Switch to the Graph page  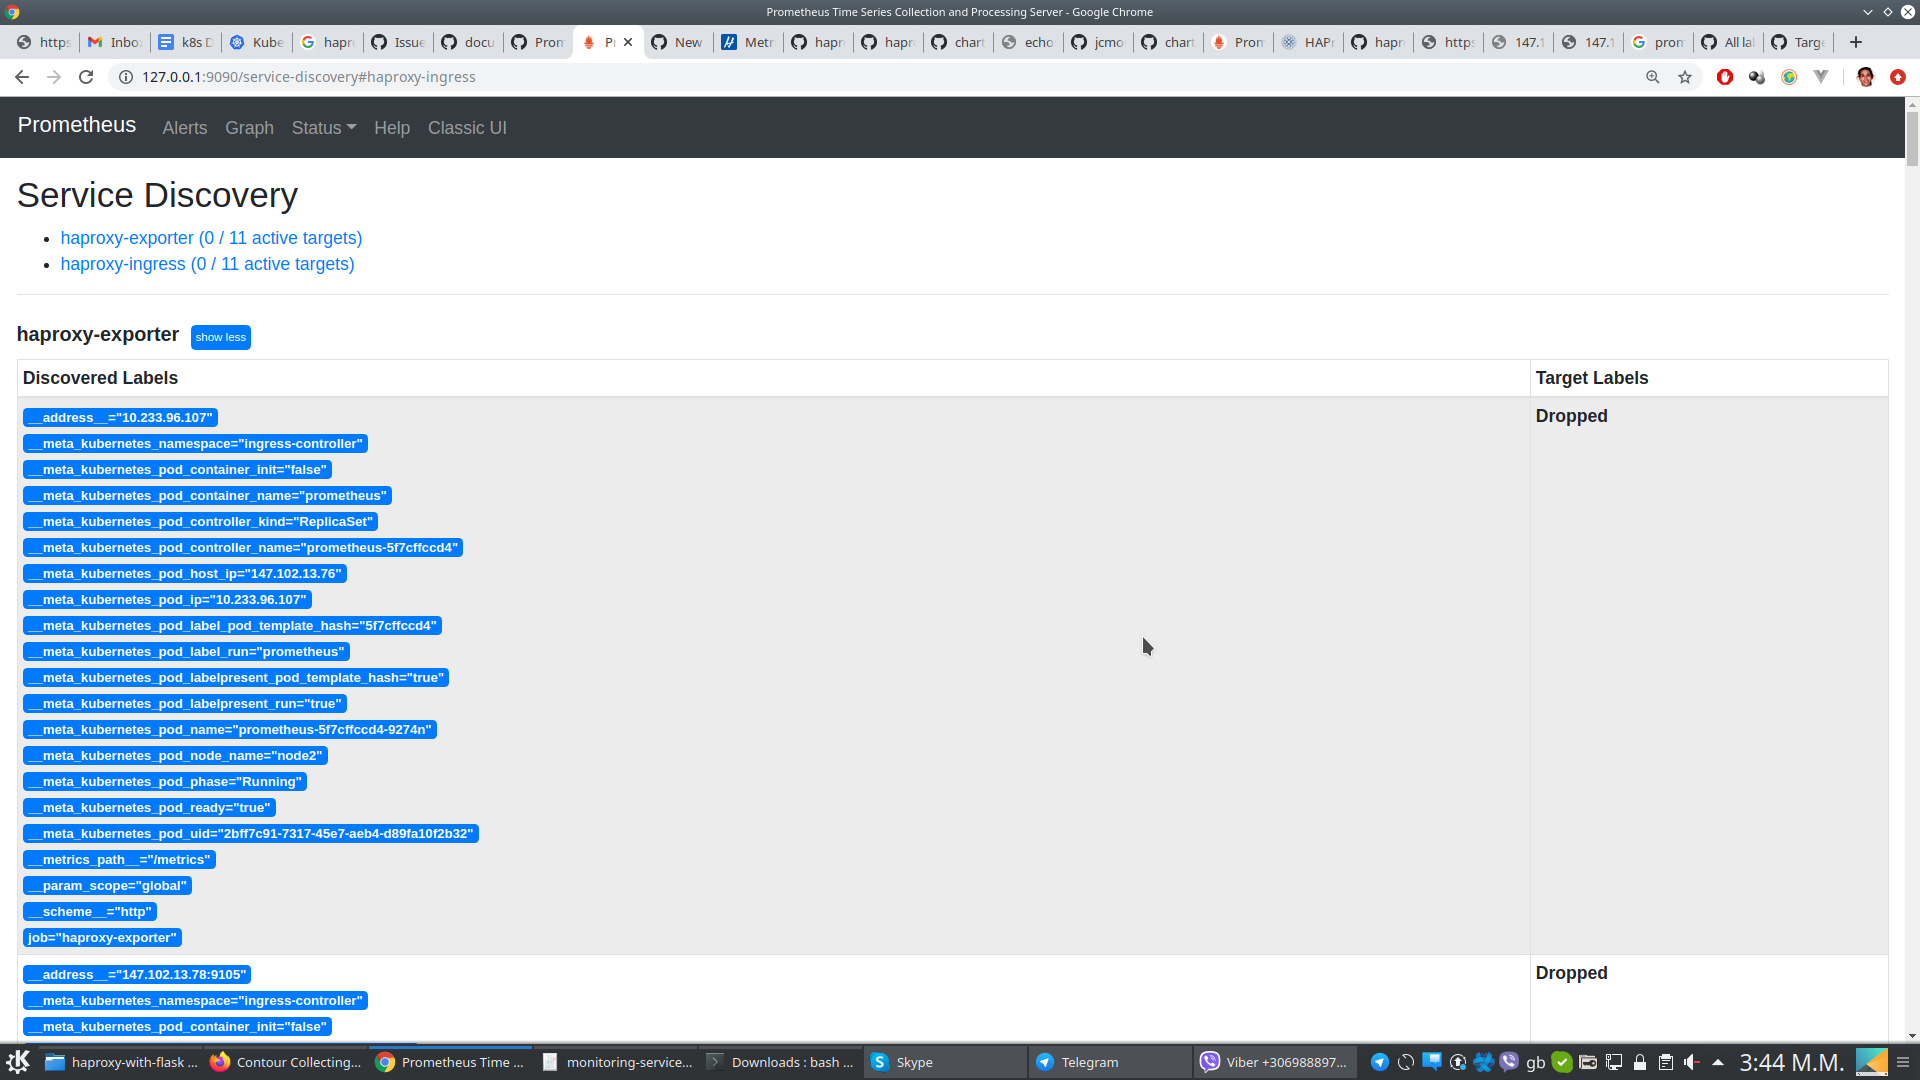tap(249, 128)
